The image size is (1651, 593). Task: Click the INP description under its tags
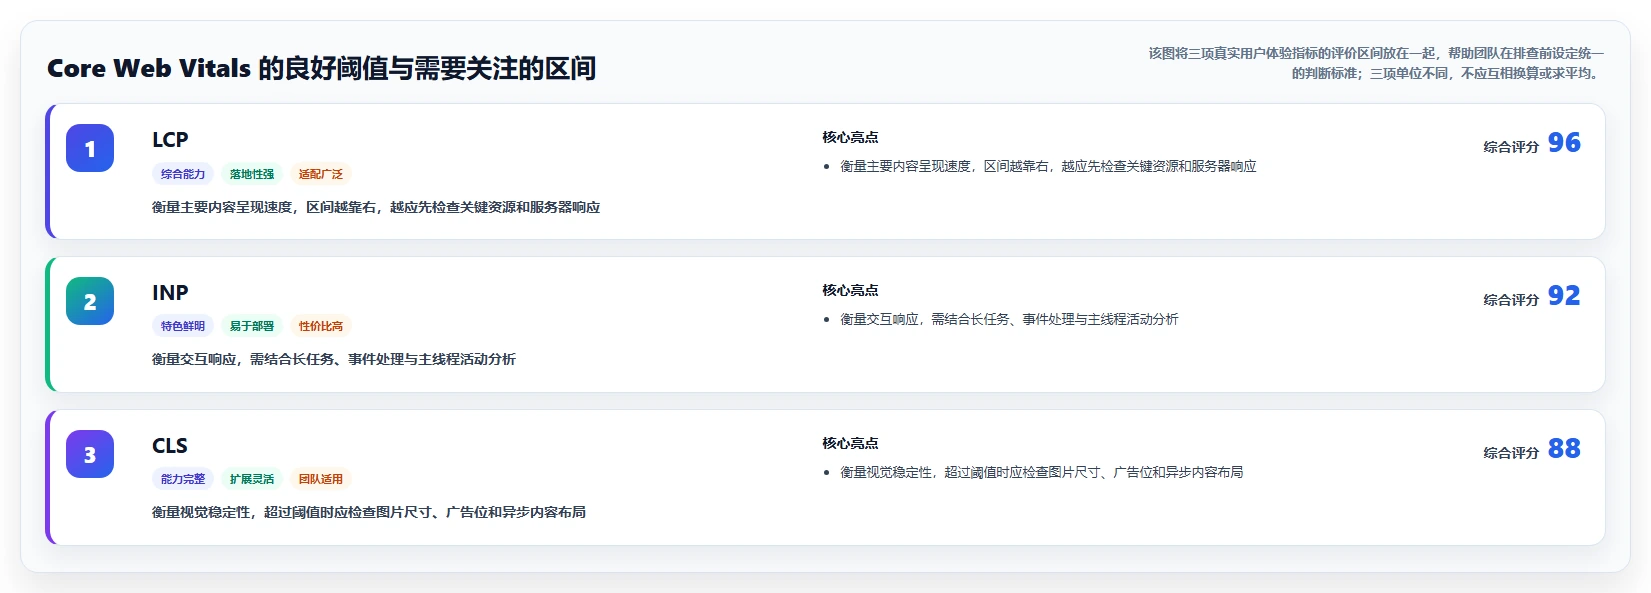[x=334, y=359]
